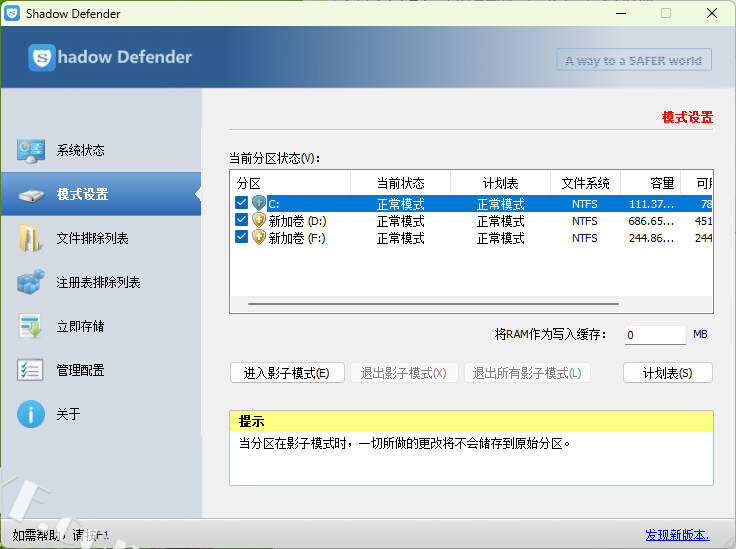Click the 提示 tip header

pyautogui.click(x=471, y=421)
